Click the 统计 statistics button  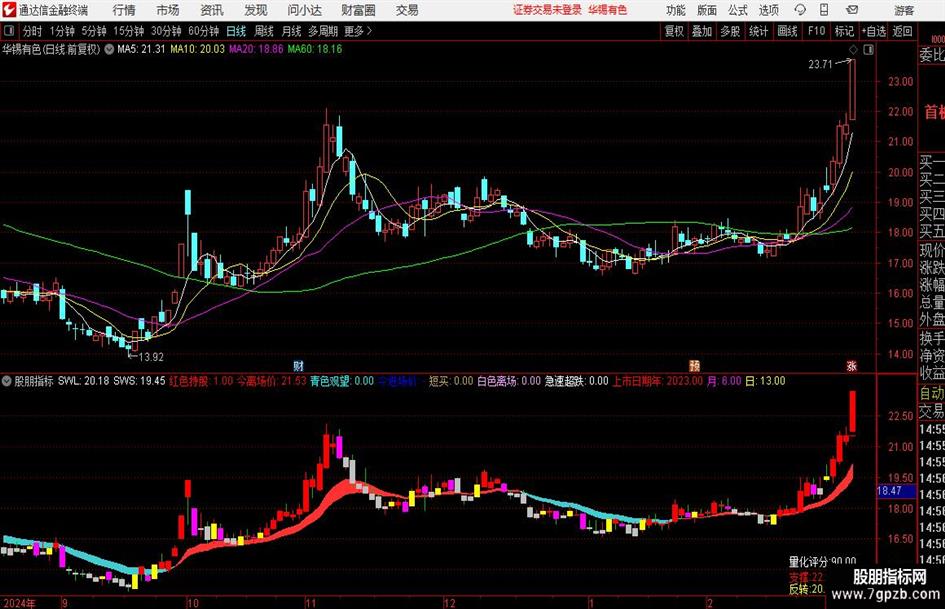coord(758,31)
